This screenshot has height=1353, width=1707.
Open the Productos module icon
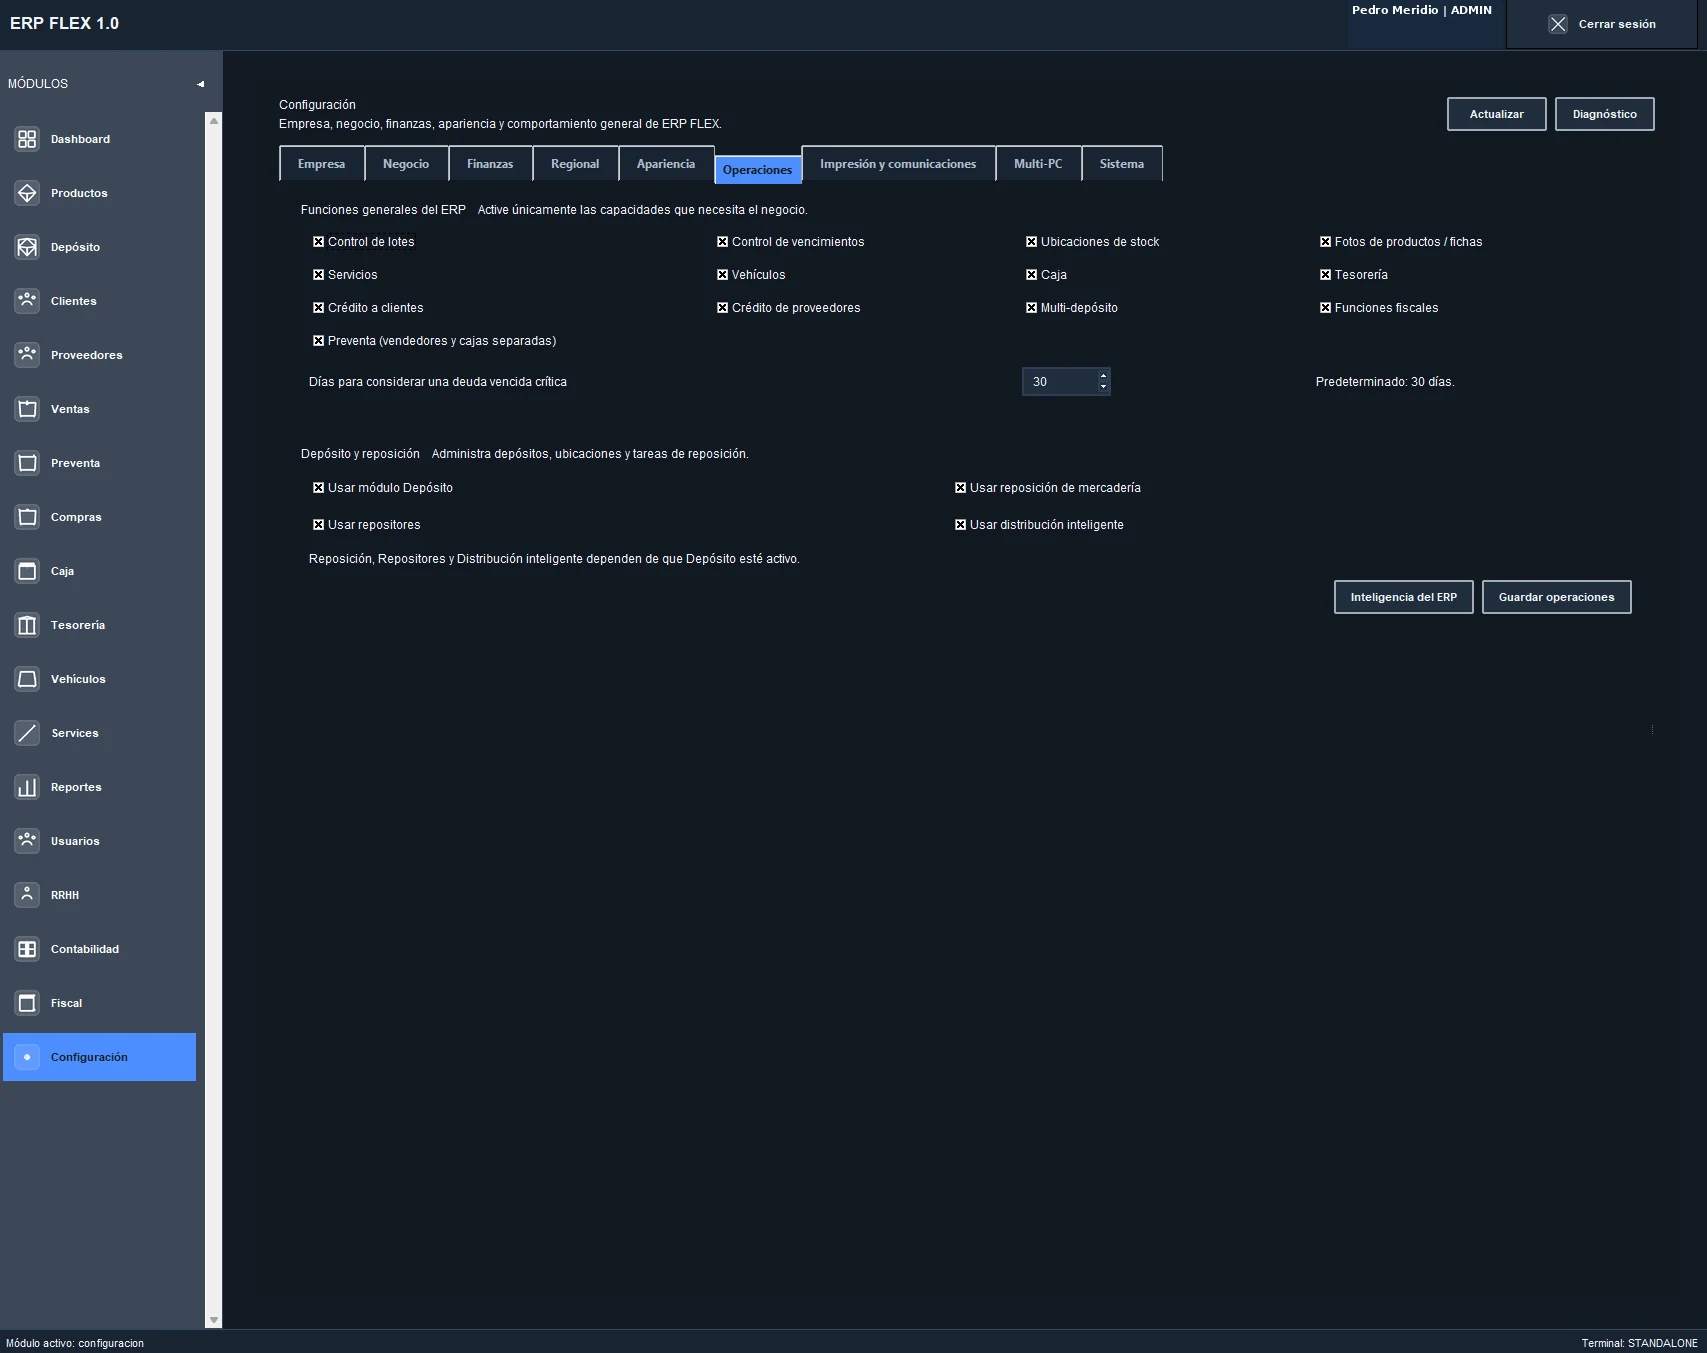coord(27,193)
